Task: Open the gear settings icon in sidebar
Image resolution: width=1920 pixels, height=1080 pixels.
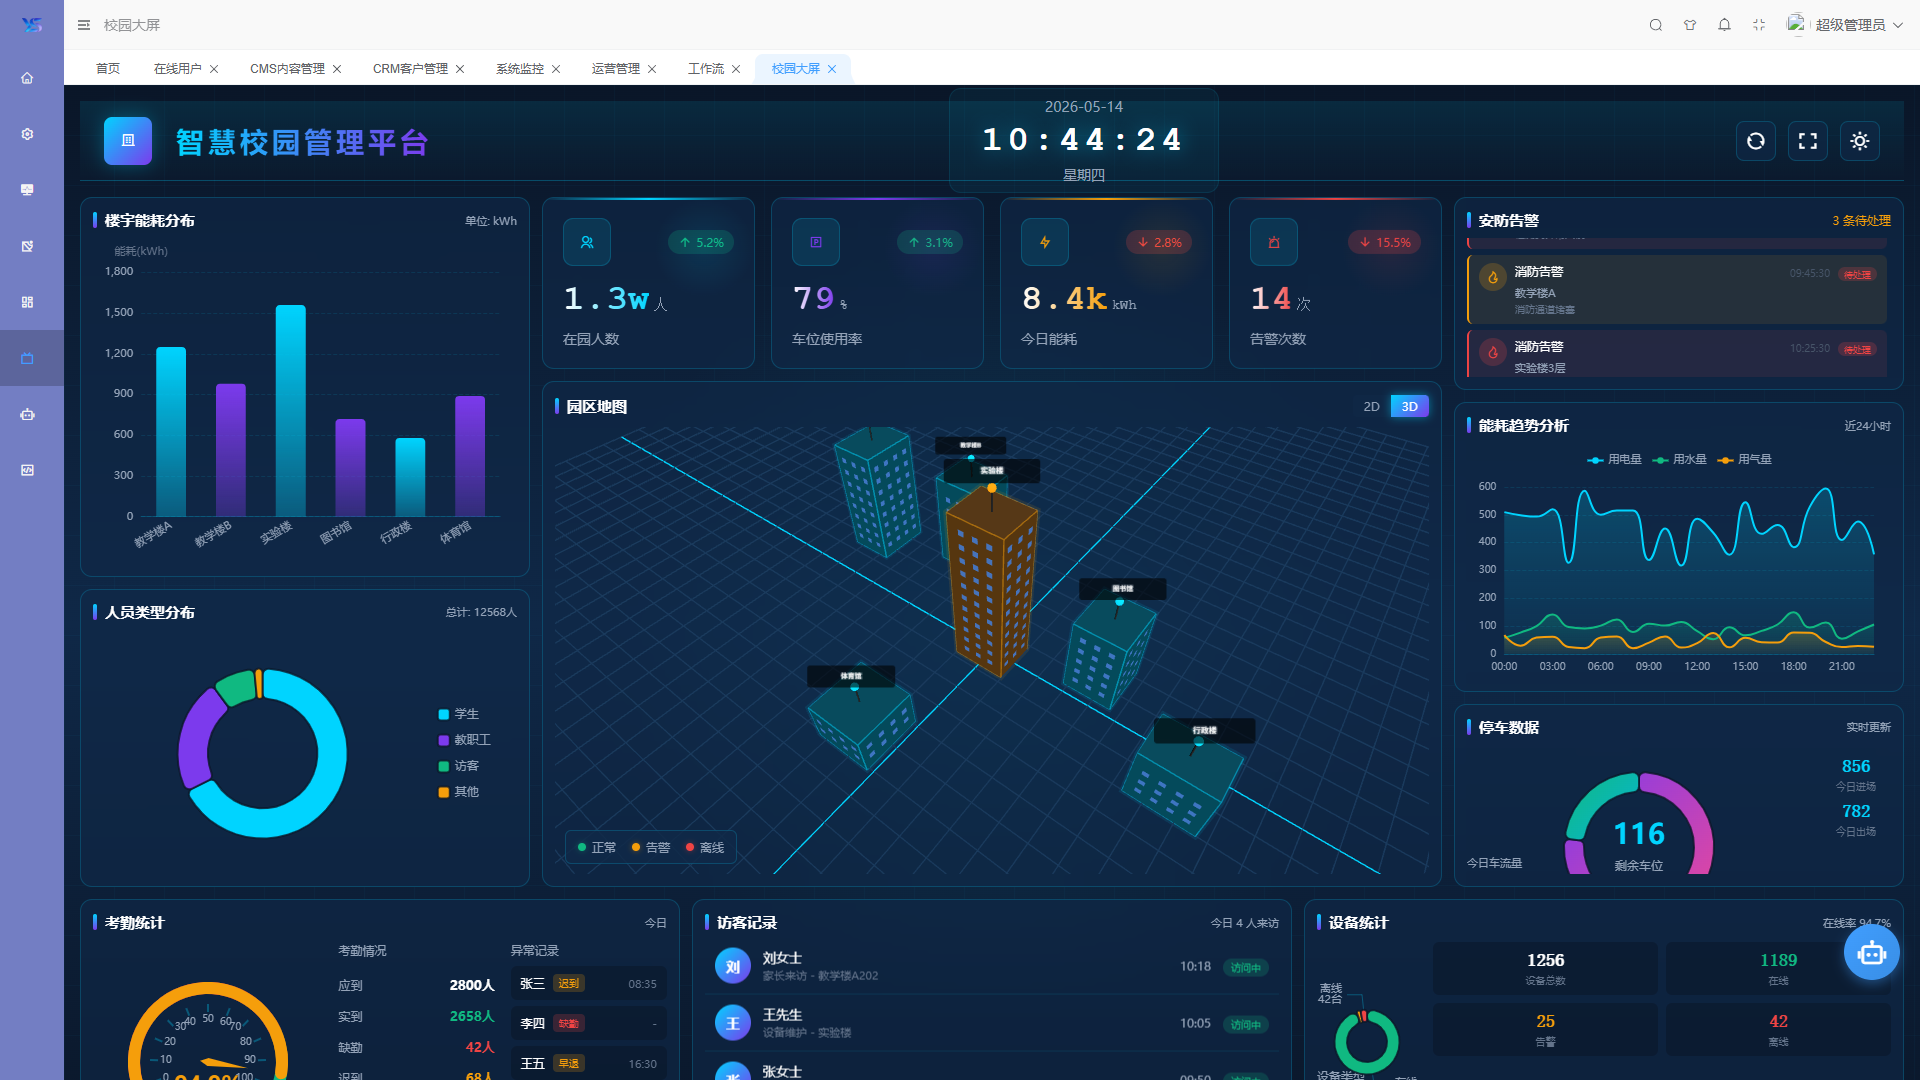Action: click(27, 134)
